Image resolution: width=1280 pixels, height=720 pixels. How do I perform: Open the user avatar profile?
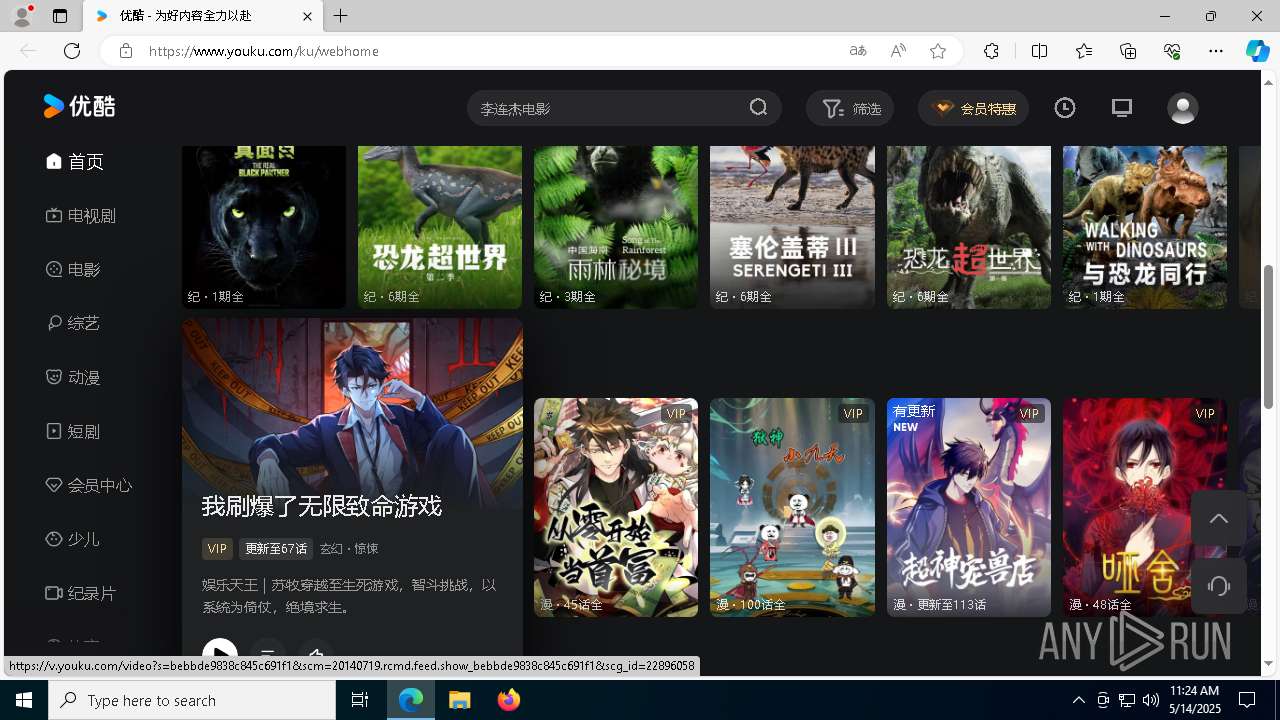tap(1183, 108)
